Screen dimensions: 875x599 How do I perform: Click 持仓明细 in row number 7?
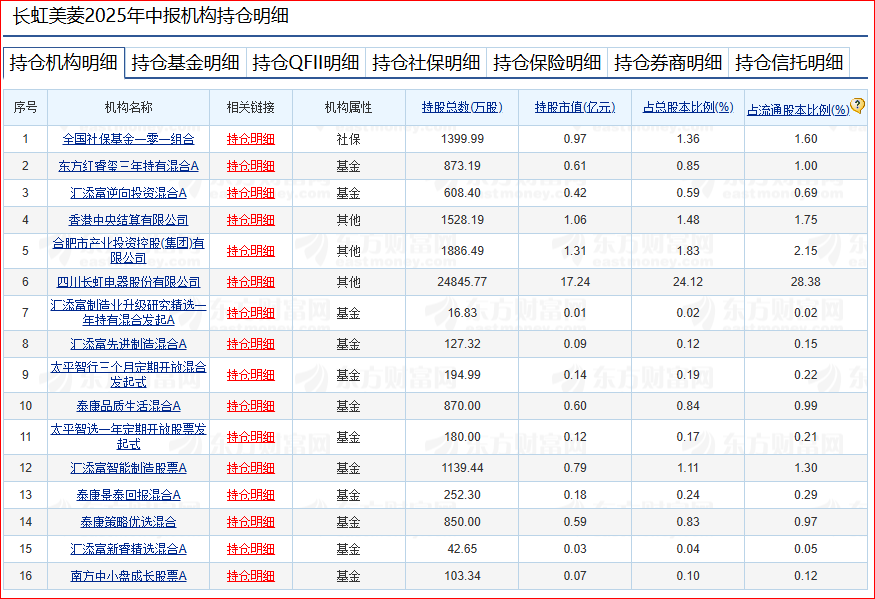click(251, 313)
